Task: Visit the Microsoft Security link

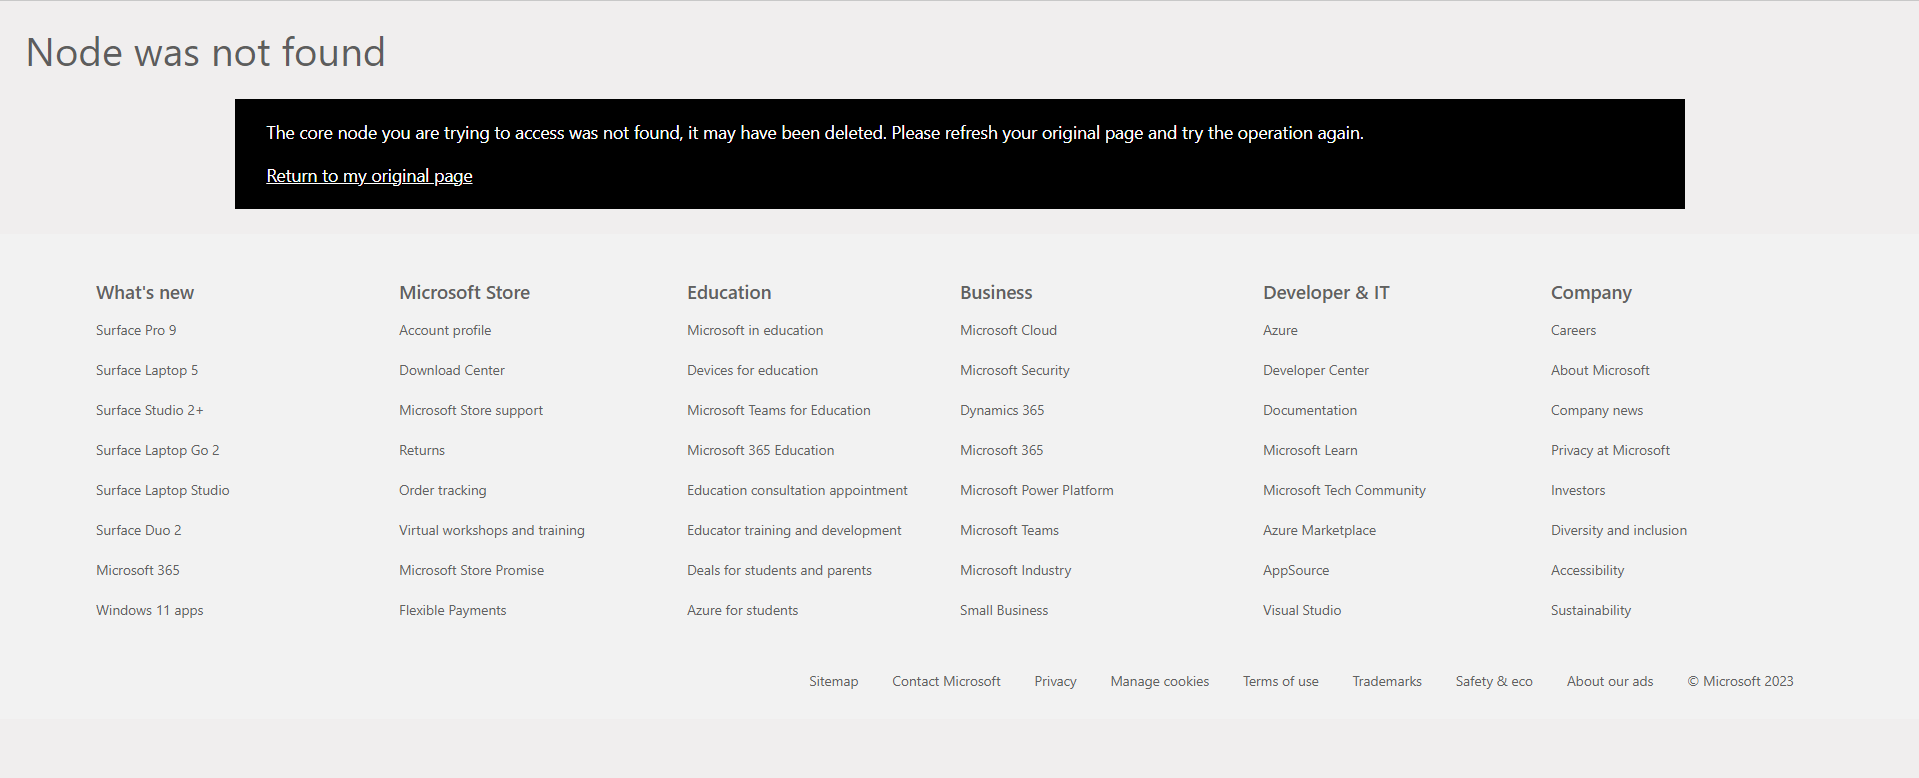Action: click(x=1015, y=370)
